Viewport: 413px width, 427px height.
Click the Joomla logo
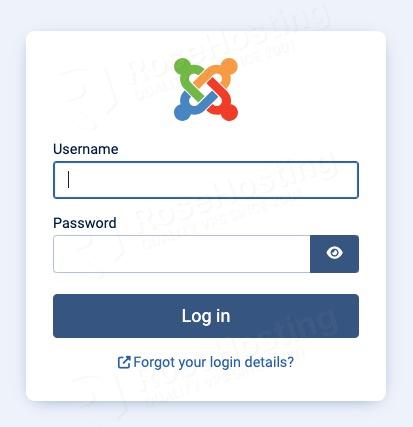(x=206, y=90)
